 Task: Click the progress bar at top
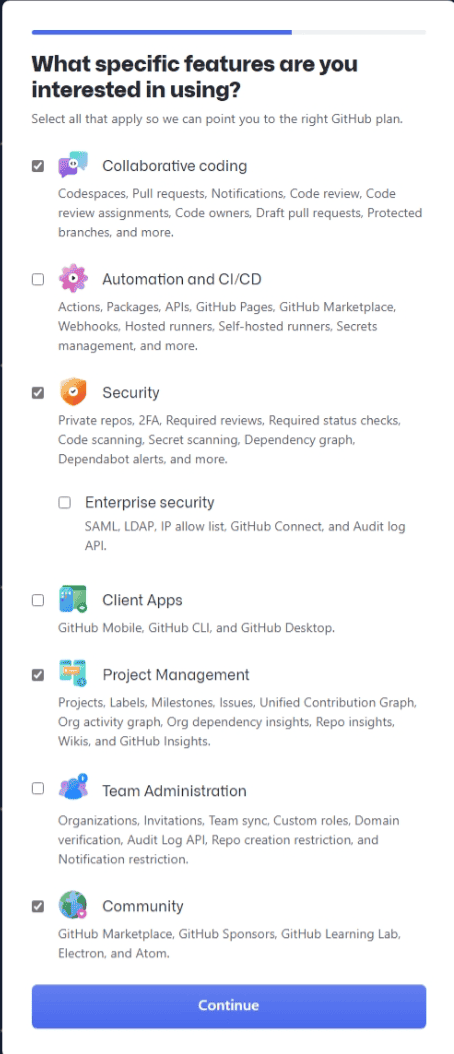pos(229,32)
